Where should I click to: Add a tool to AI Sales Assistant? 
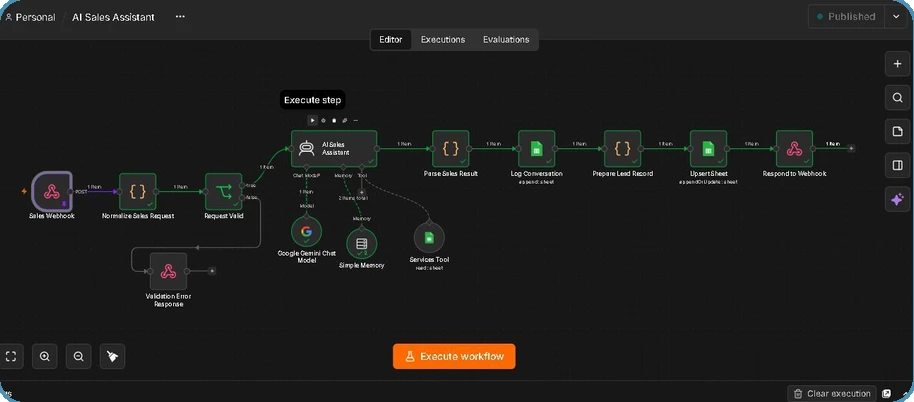(361, 192)
